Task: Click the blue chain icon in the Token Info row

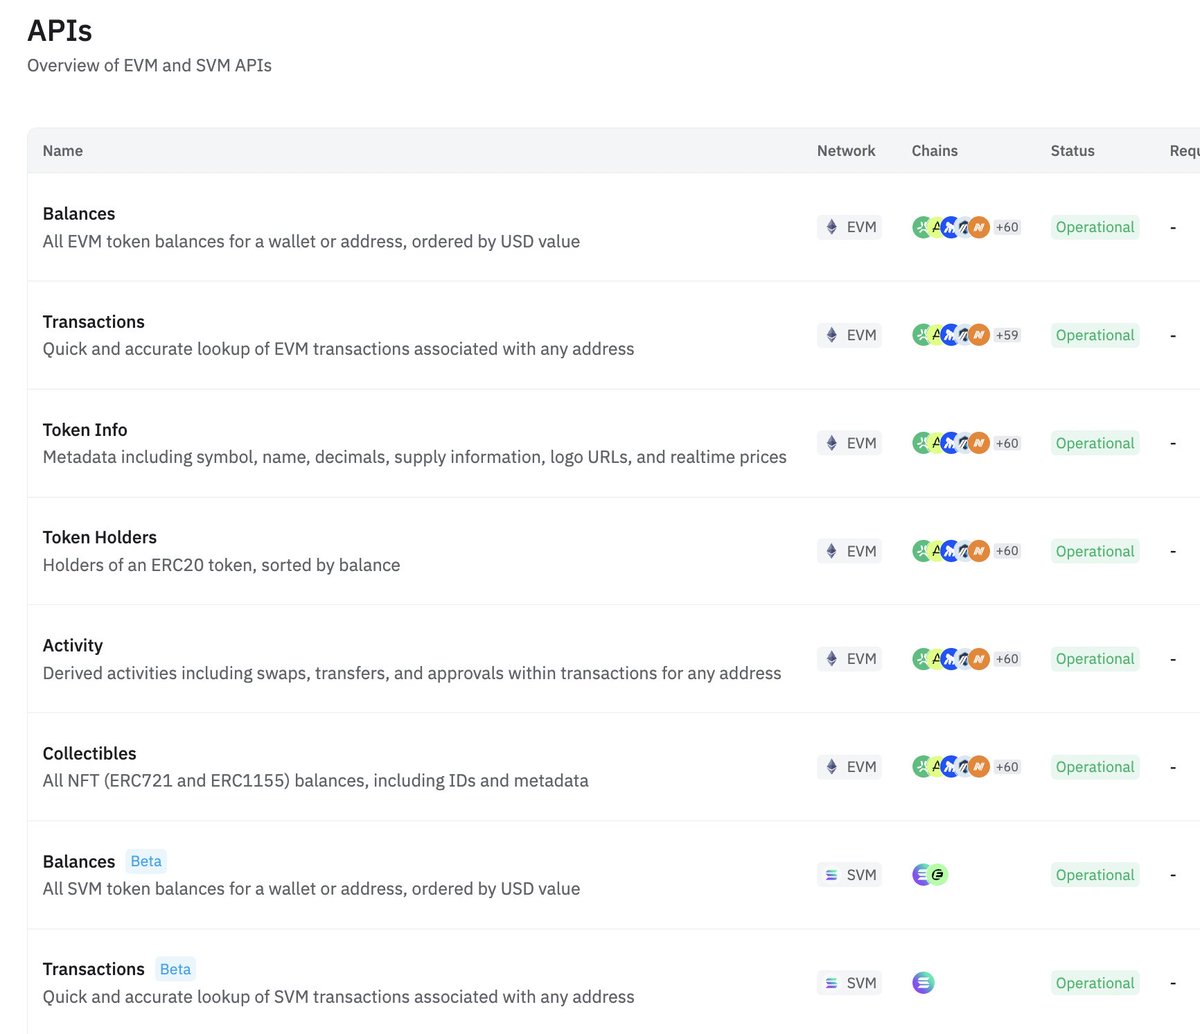Action: point(951,443)
